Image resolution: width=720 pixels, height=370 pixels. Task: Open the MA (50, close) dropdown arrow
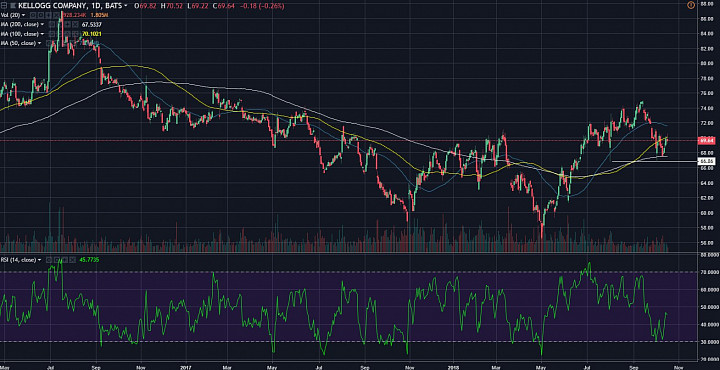39,43
